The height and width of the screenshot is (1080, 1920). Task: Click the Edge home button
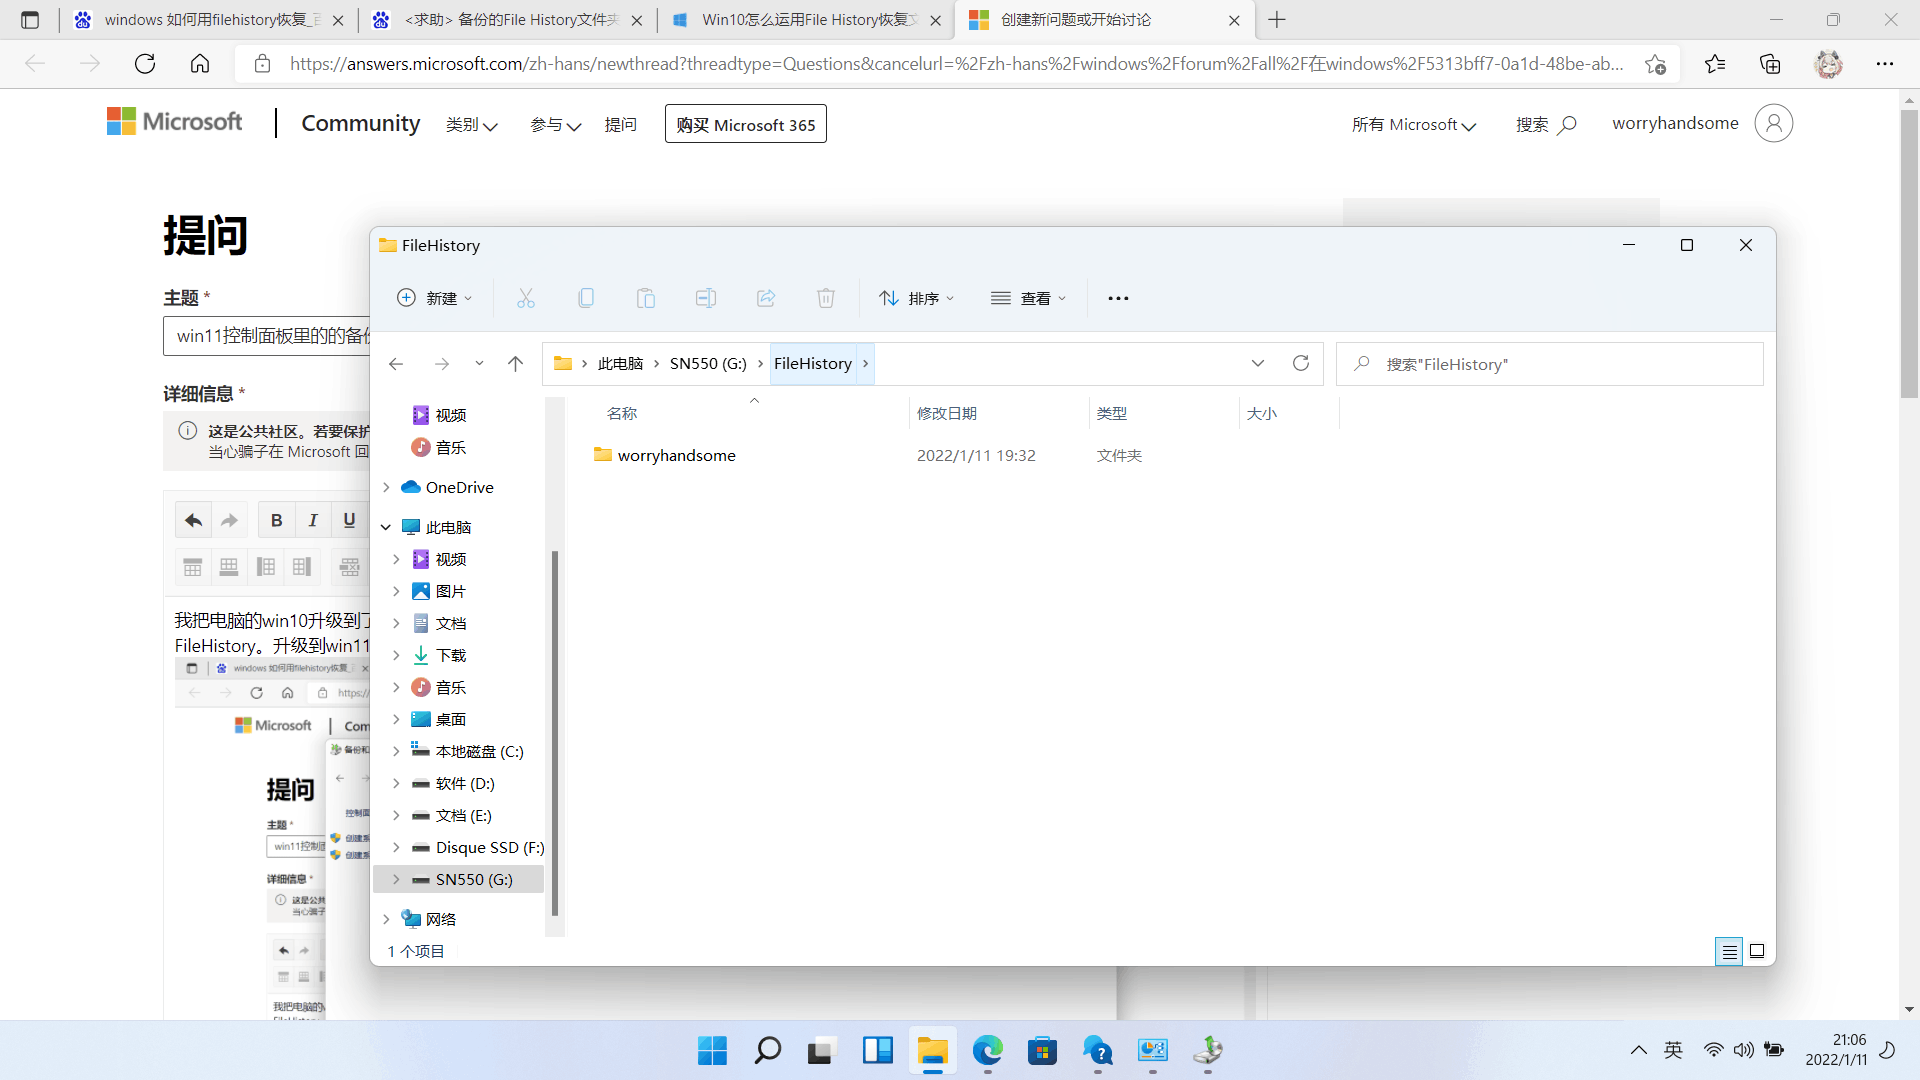click(200, 64)
